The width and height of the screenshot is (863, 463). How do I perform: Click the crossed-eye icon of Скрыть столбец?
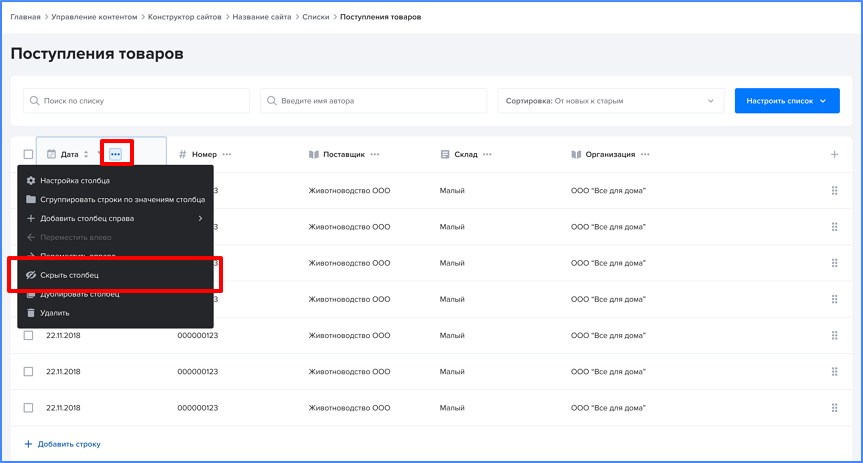31,275
